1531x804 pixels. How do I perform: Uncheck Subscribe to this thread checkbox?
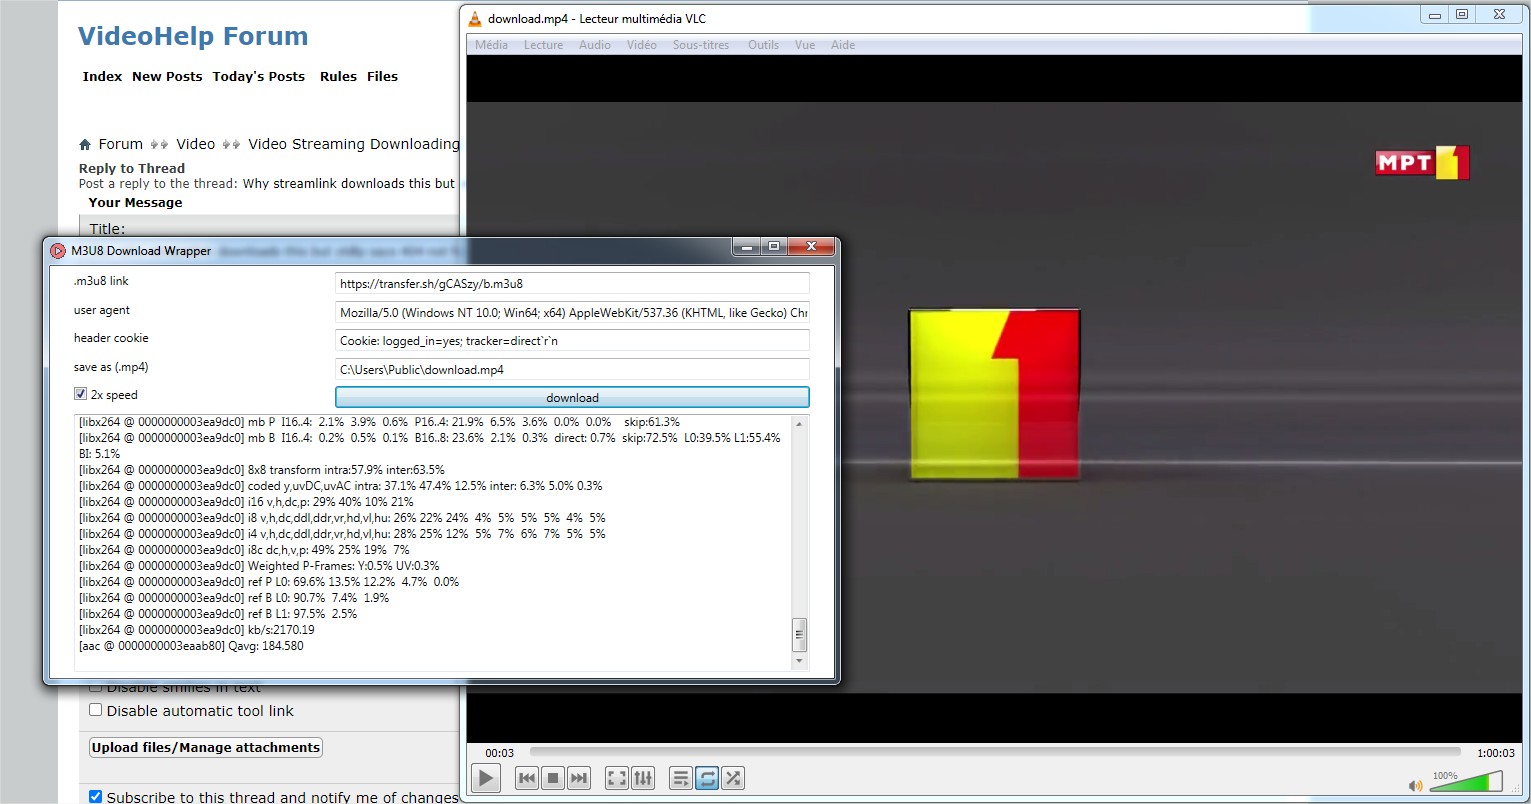(96, 797)
